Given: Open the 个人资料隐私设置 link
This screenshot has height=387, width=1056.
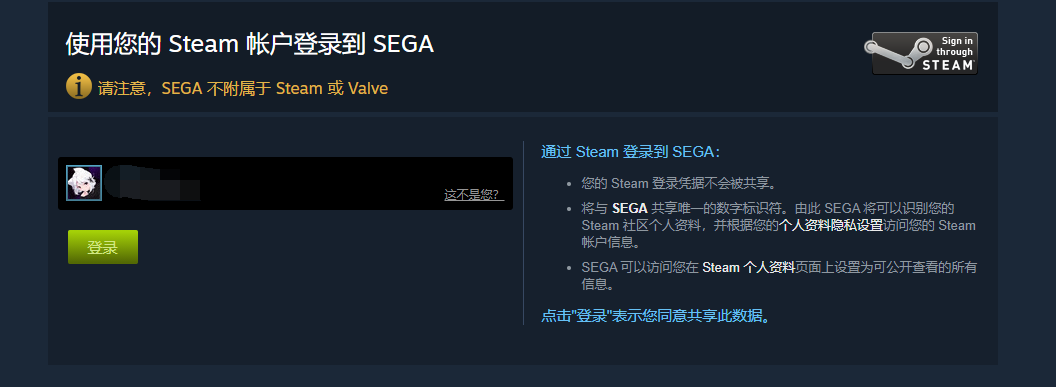Looking at the screenshot, I should pyautogui.click(x=831, y=225).
